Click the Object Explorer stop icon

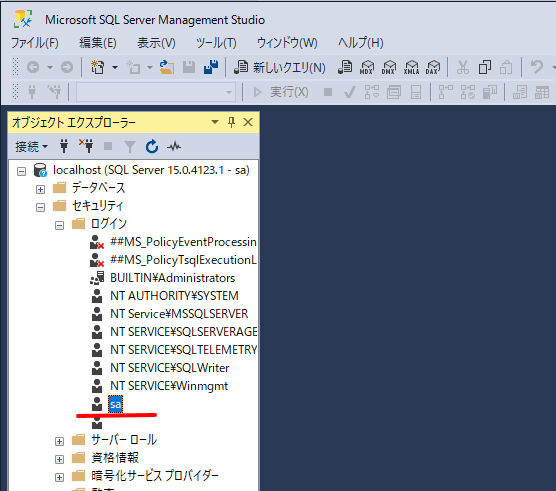pos(108,146)
